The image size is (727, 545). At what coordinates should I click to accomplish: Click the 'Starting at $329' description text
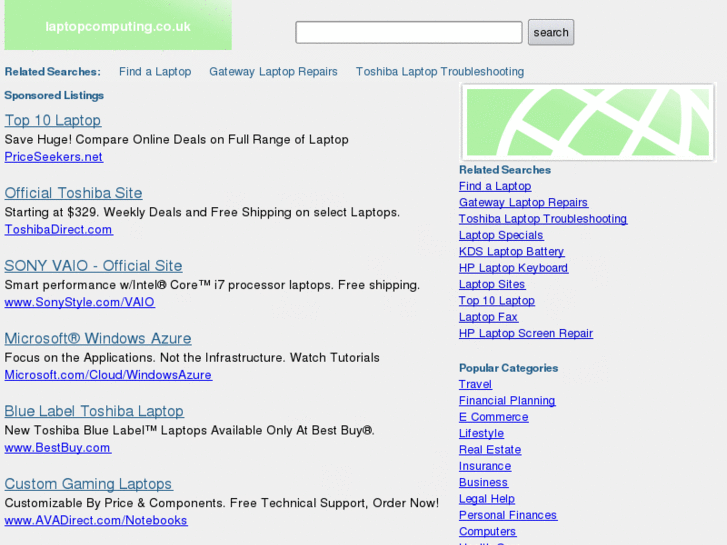point(202,212)
